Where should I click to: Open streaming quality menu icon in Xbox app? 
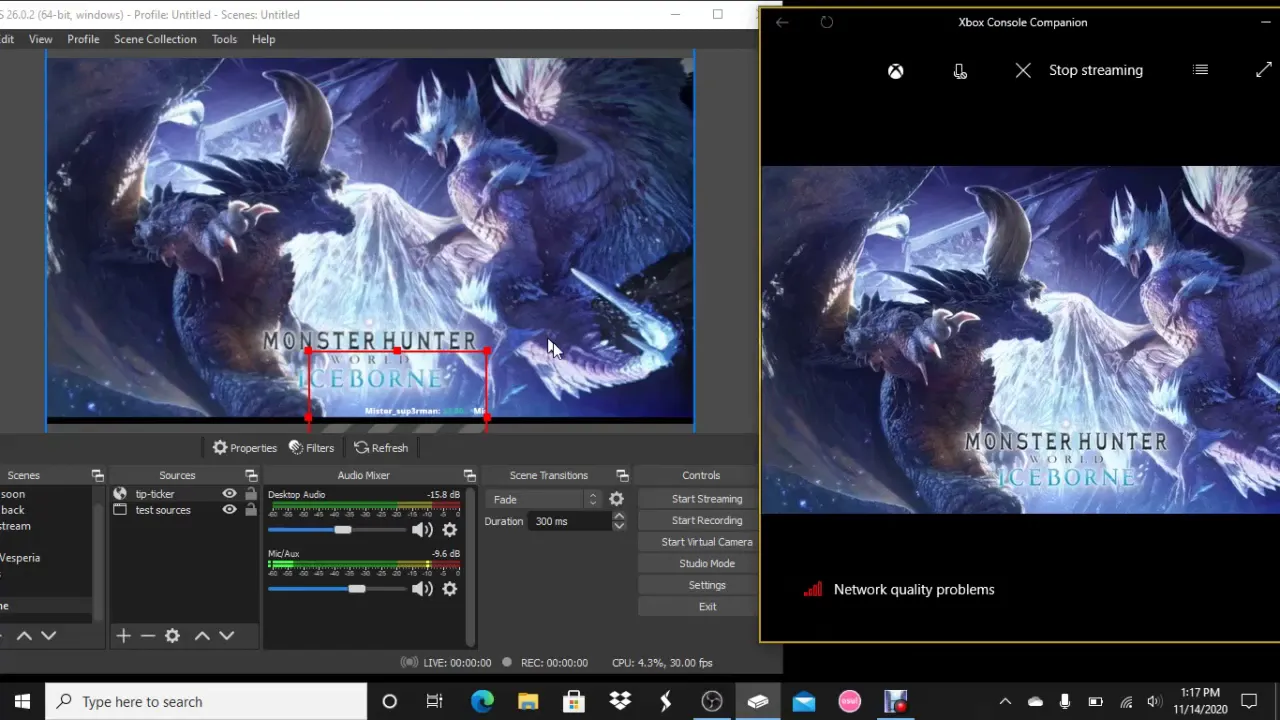click(1201, 70)
